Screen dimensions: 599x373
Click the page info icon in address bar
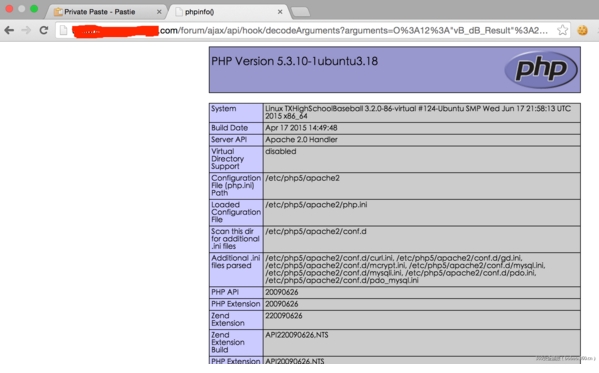point(64,30)
